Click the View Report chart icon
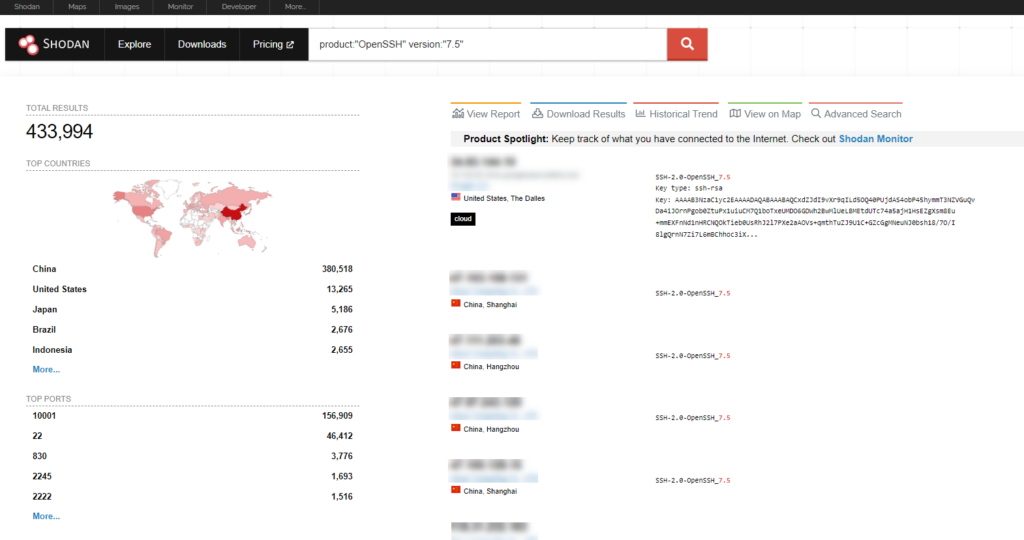 point(458,114)
